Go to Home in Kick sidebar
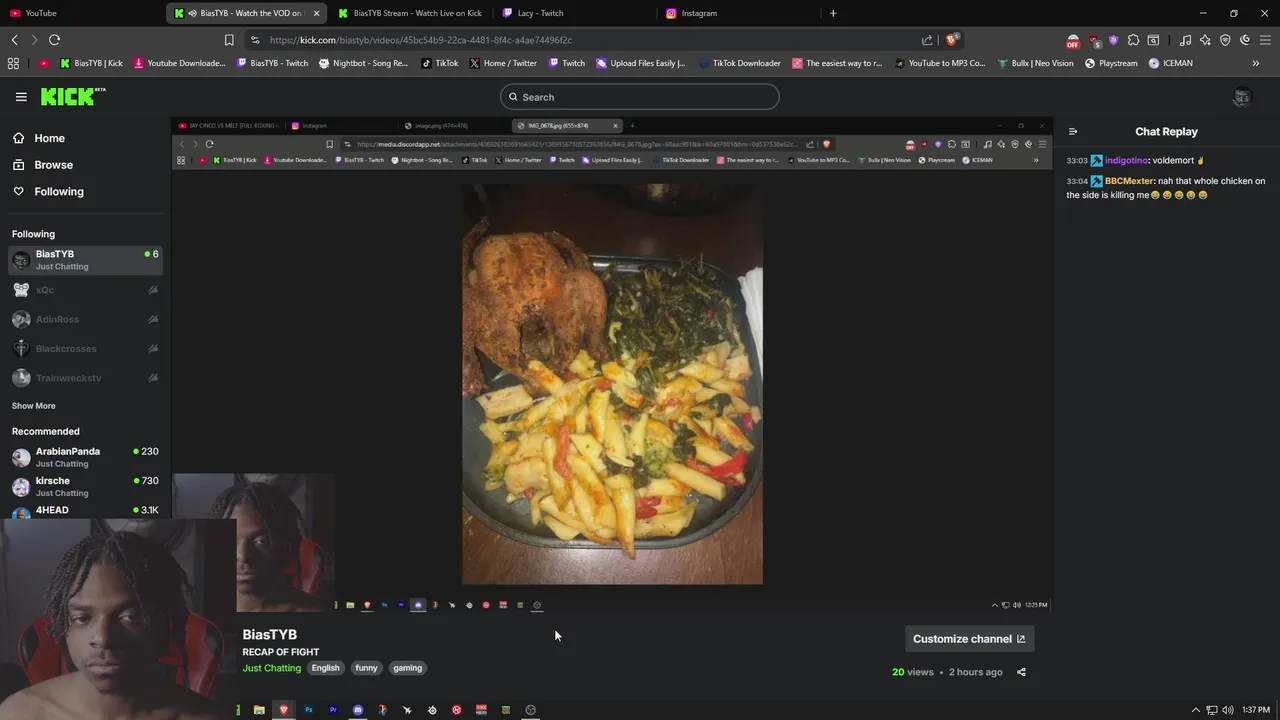 (x=38, y=138)
